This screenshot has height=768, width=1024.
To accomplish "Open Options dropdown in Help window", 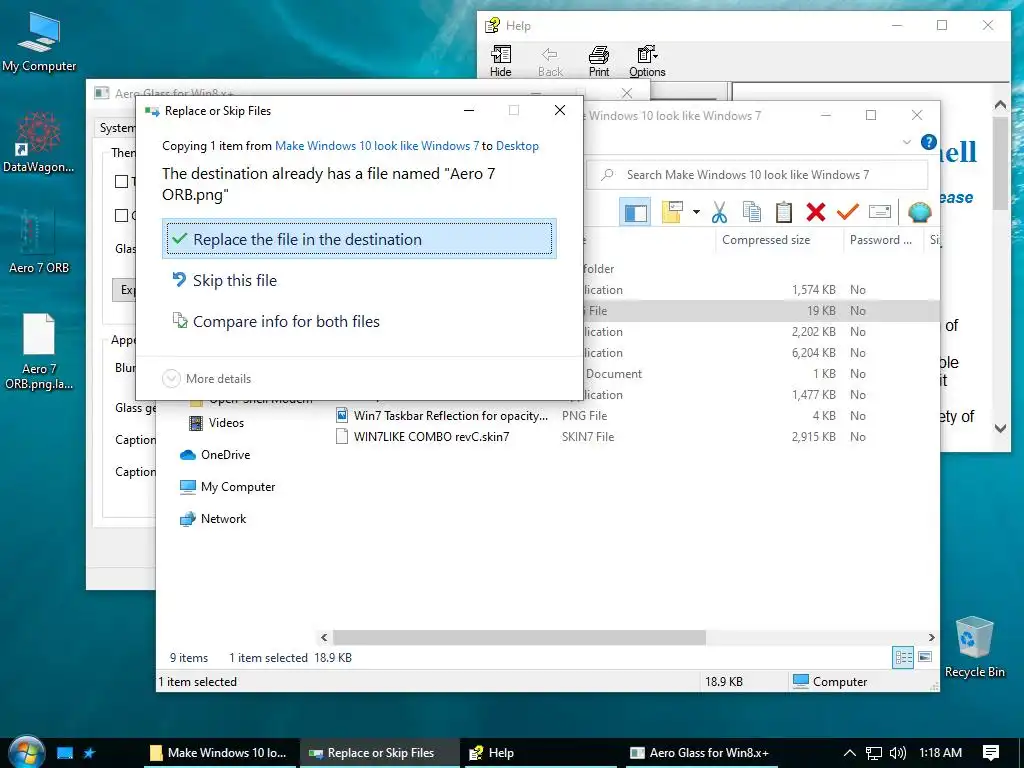I will click(647, 61).
